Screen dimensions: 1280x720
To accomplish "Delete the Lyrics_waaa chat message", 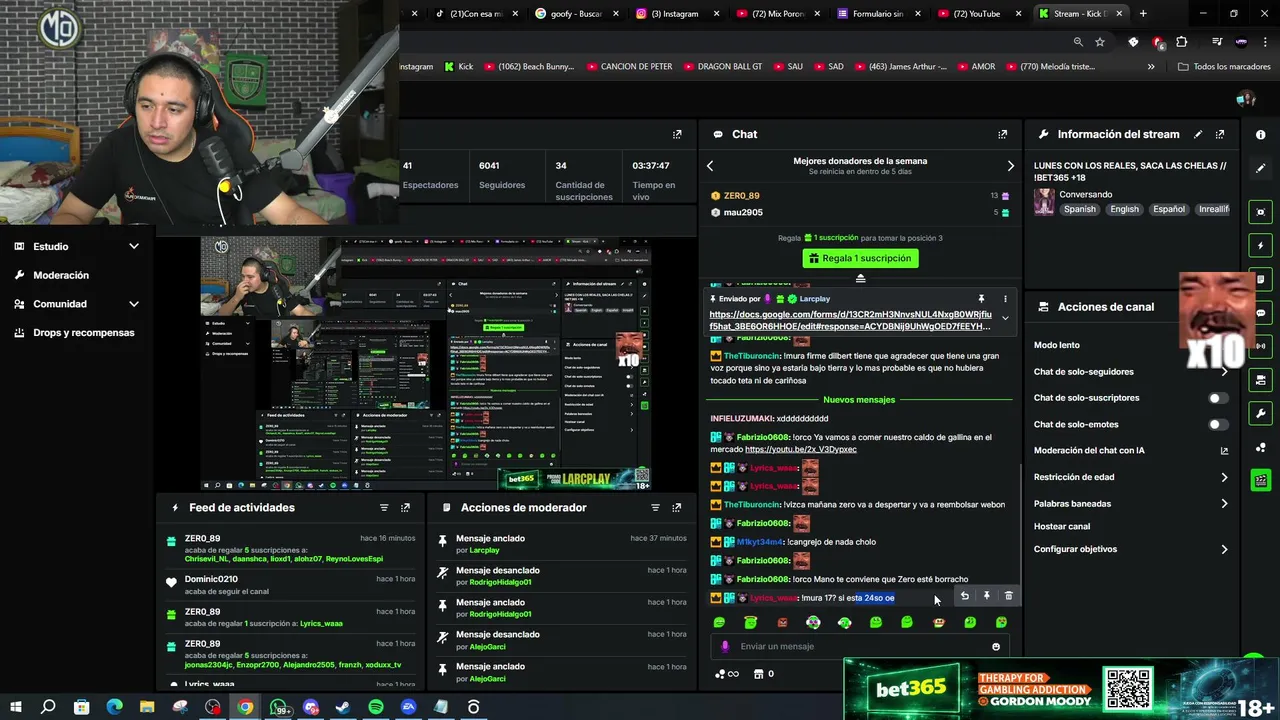I will point(1008,596).
